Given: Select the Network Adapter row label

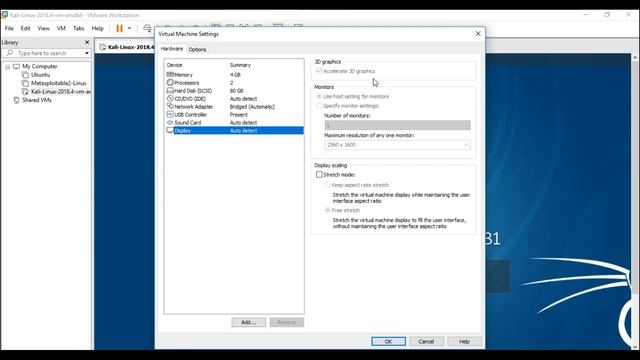Looking at the screenshot, I should click(193, 107).
